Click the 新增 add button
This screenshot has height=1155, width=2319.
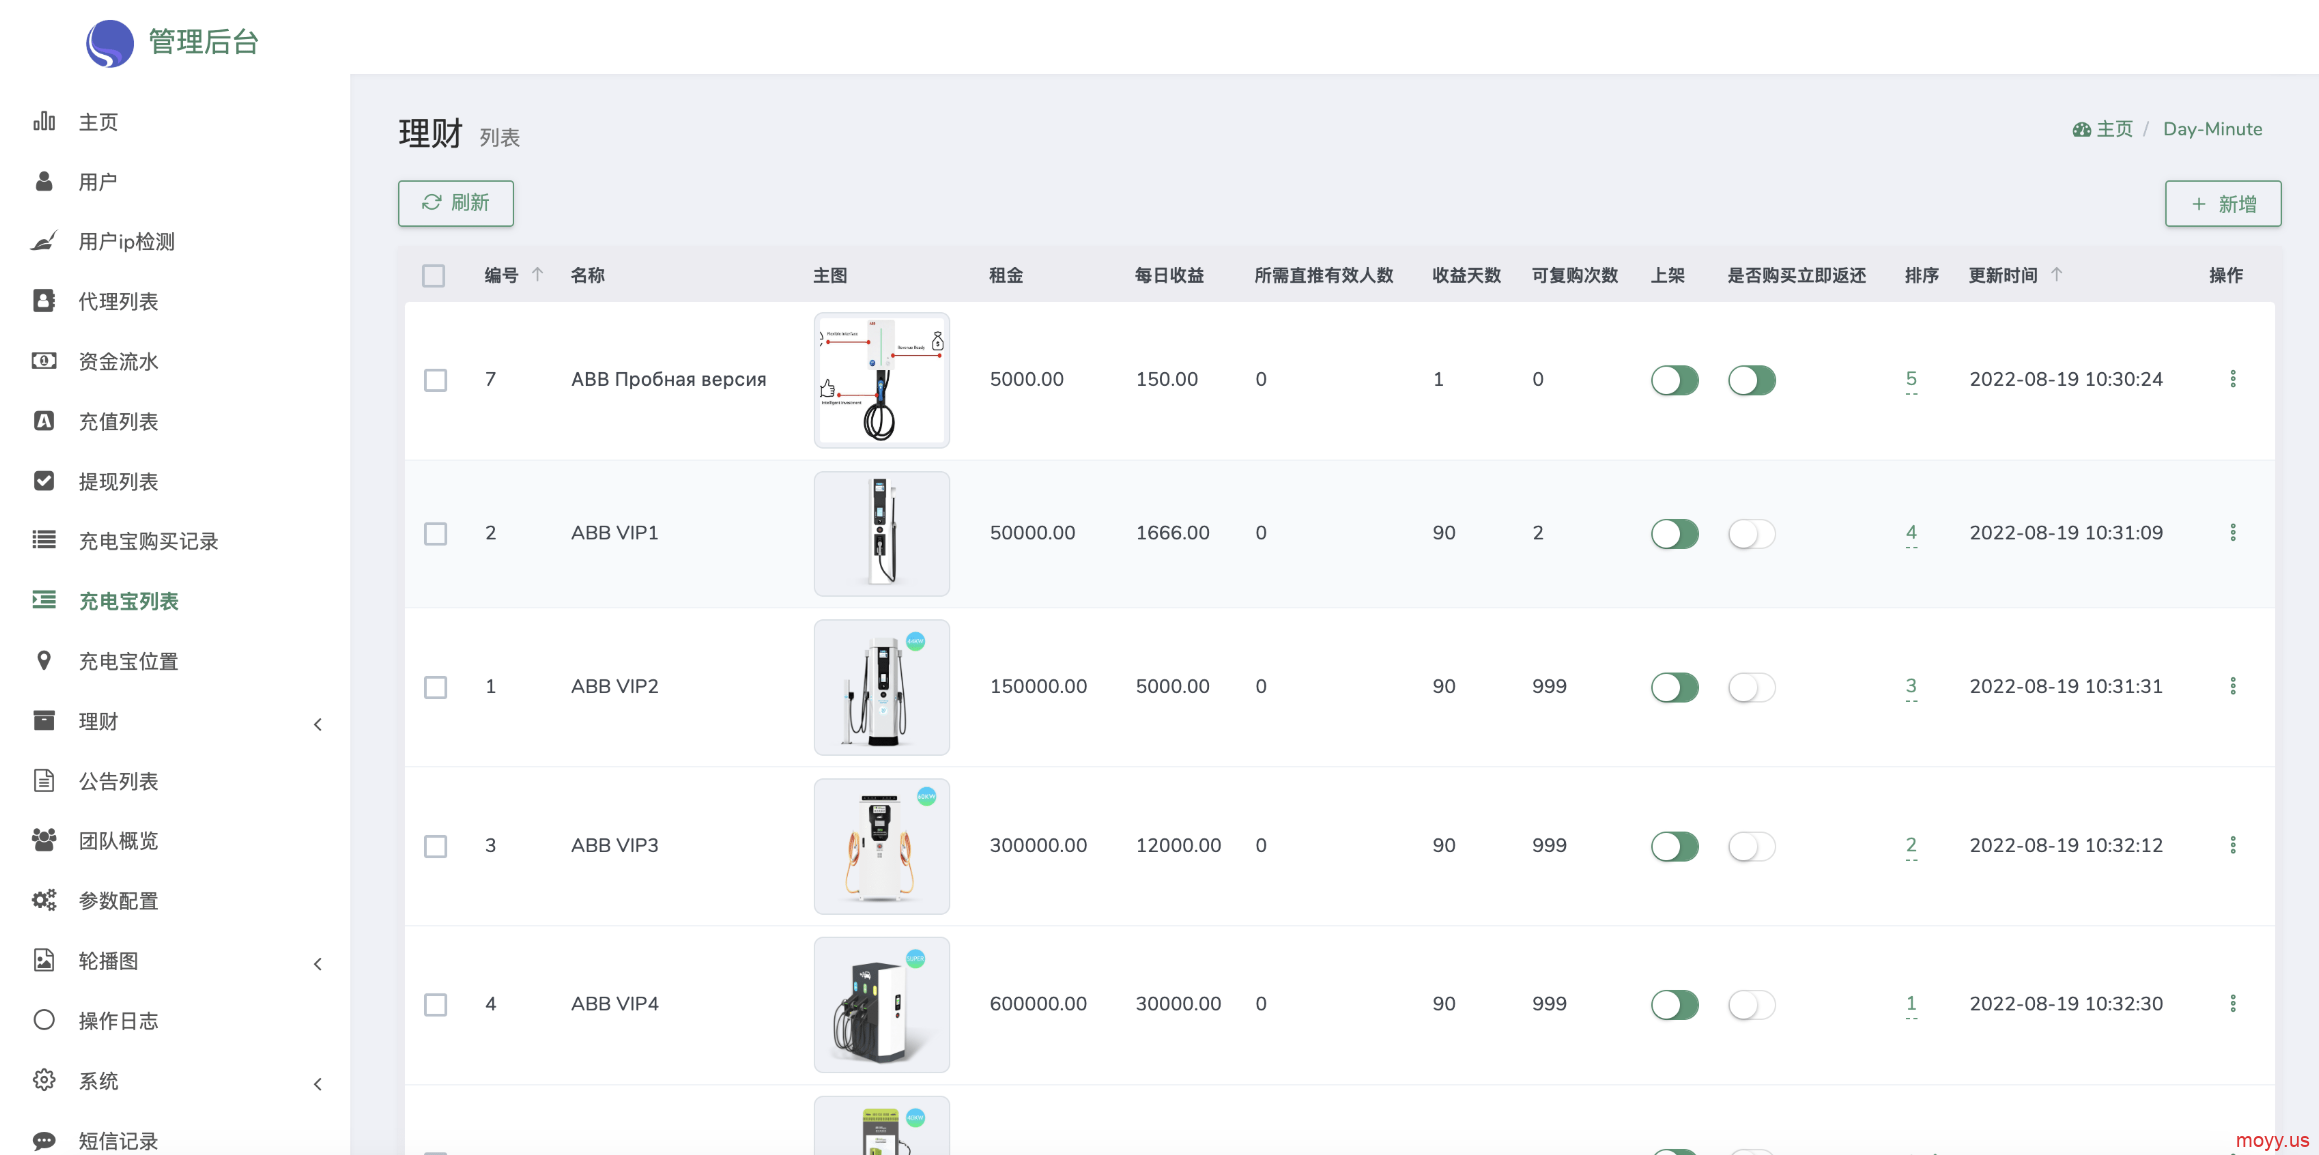coord(2223,204)
